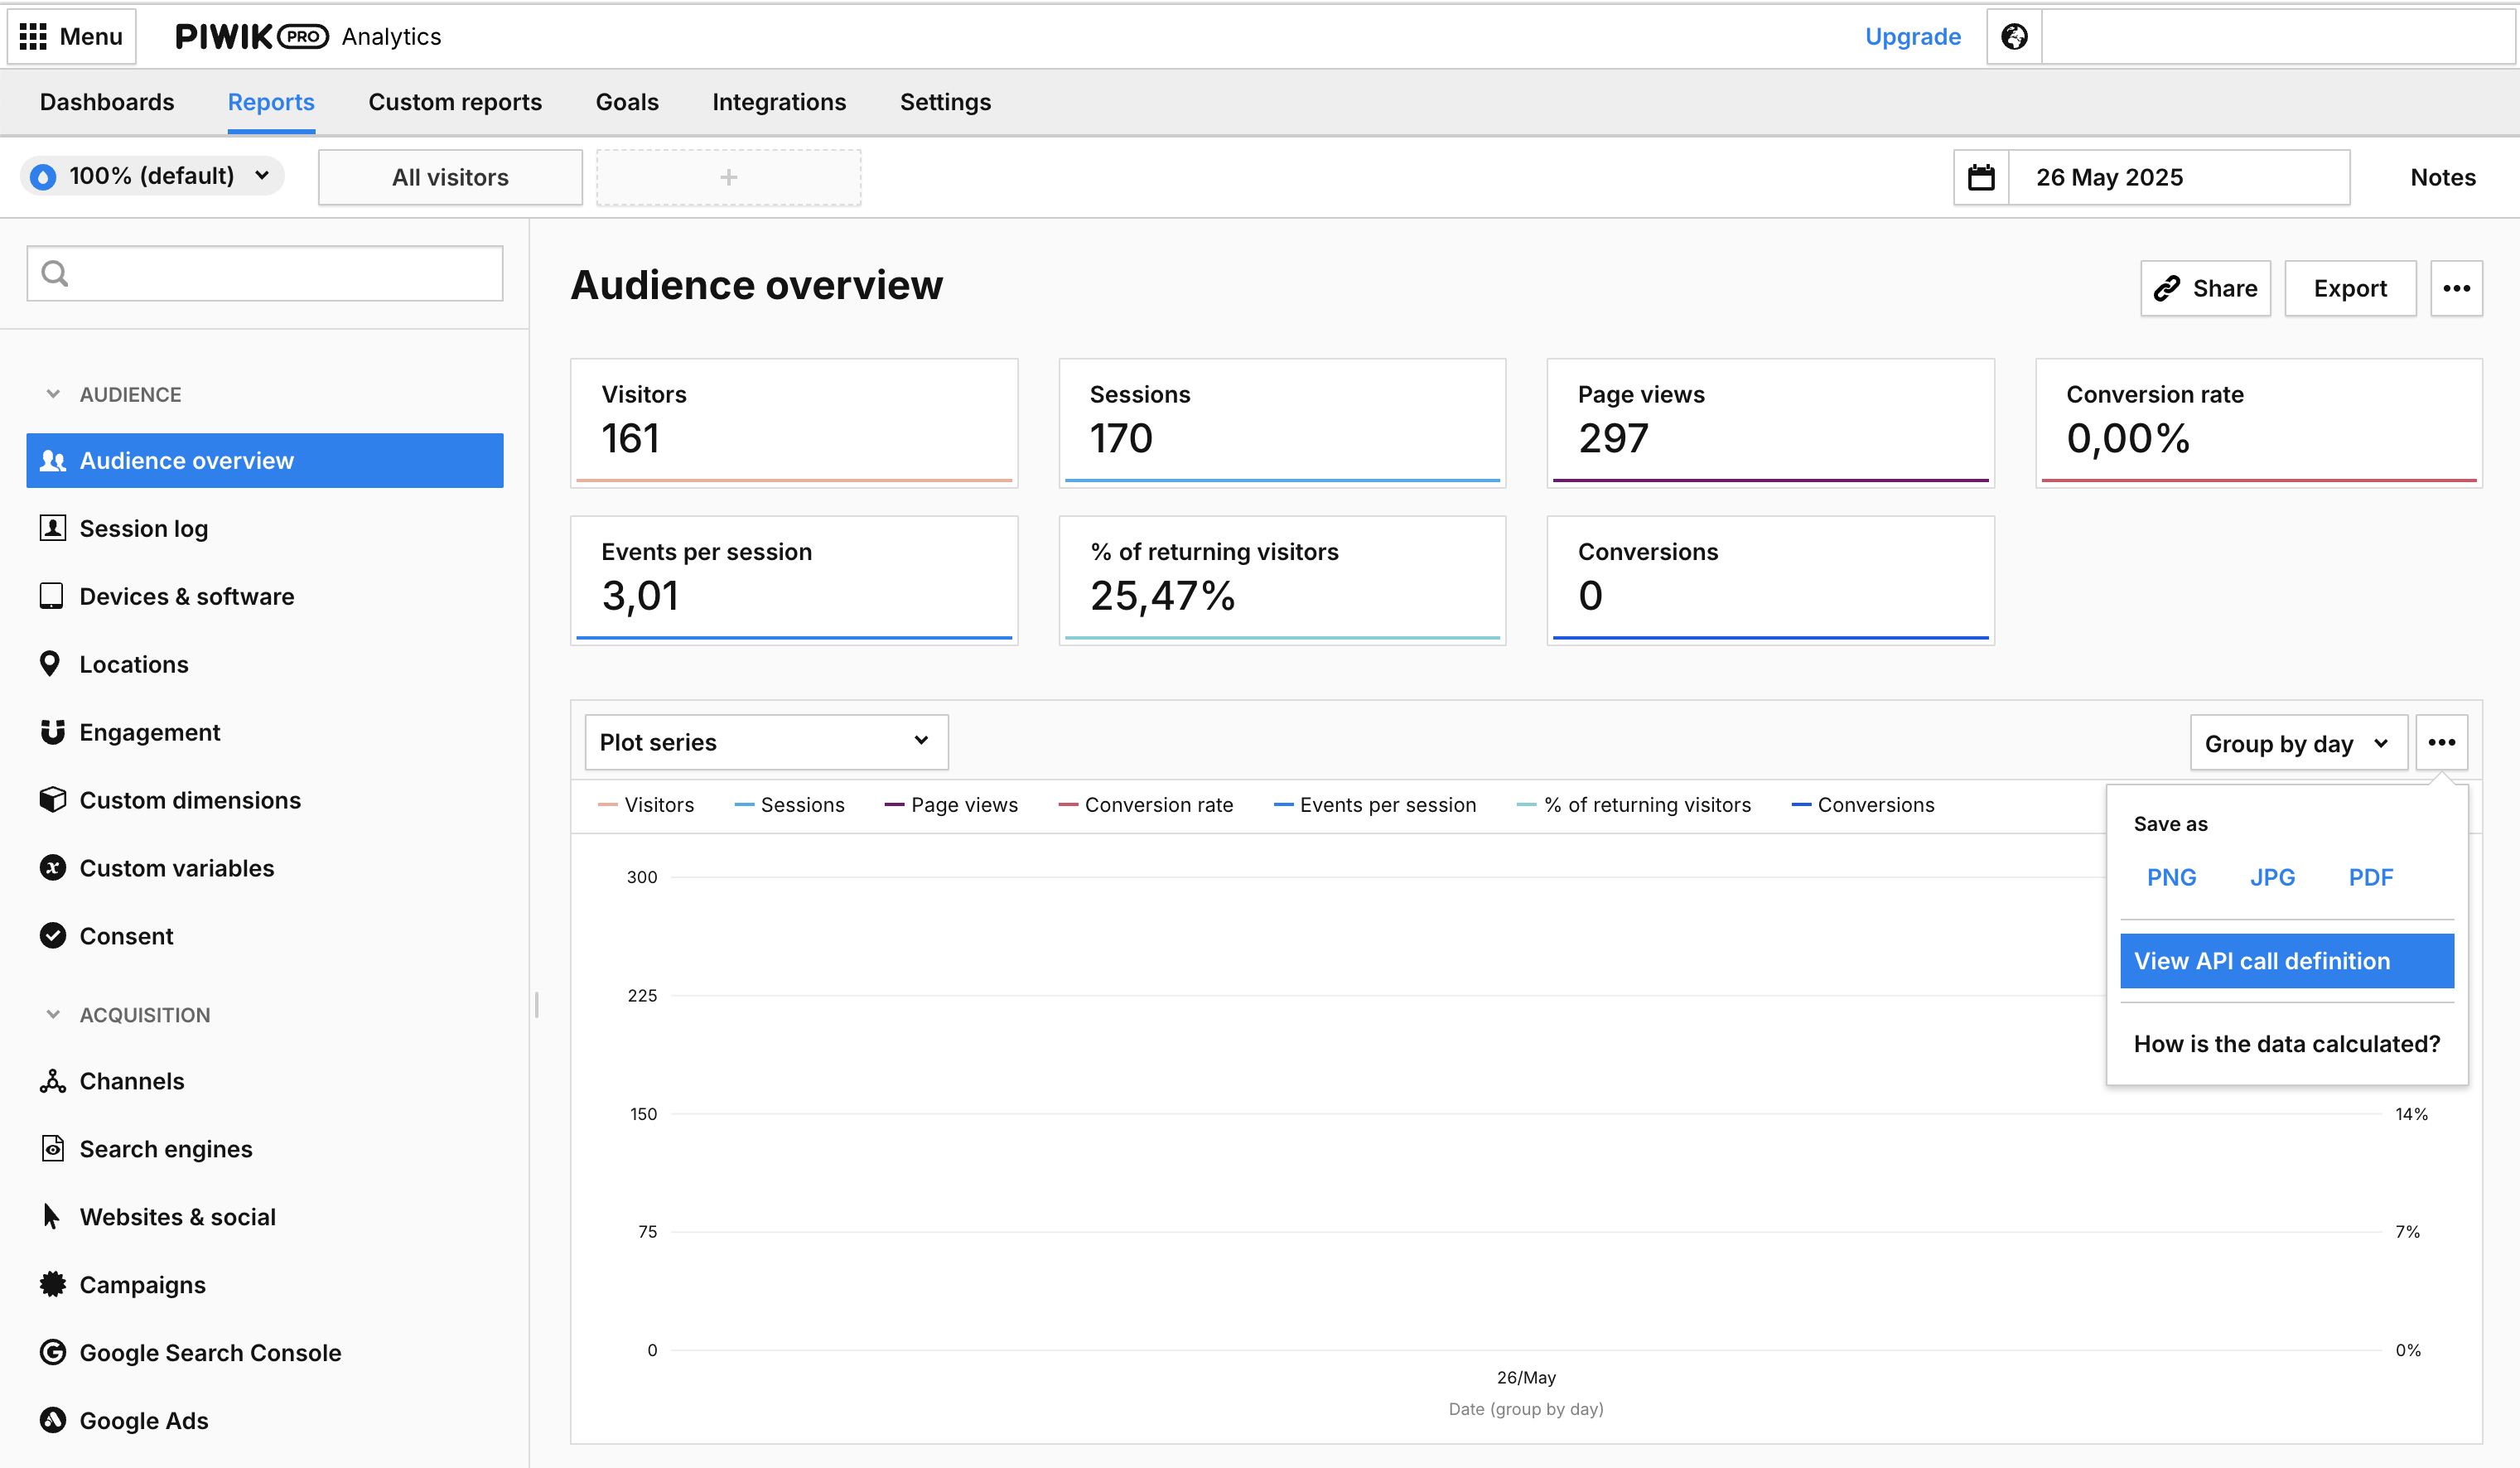Click the Custom variables icon
The image size is (2520, 1468).
pos(52,868)
